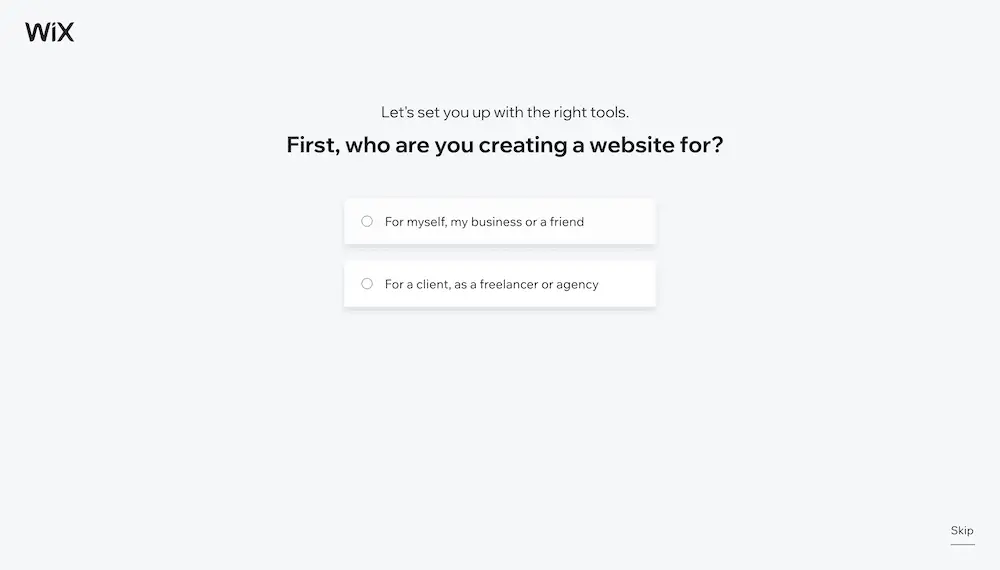1000x570 pixels.
Task: Choose "For a client, as a freelancer or agency" label
Action: (491, 284)
